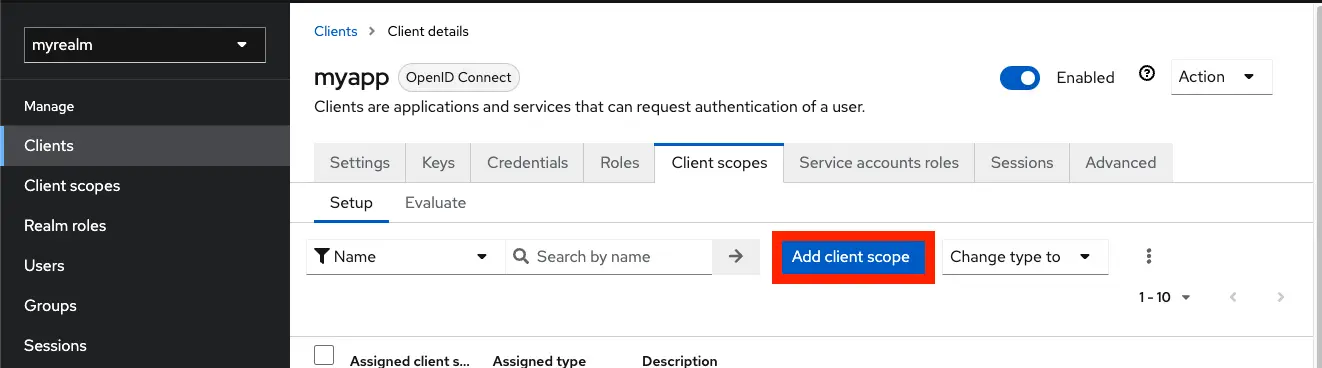Screen dimensions: 1322x368
Task: Open Users in the sidebar
Action: [145, 266]
